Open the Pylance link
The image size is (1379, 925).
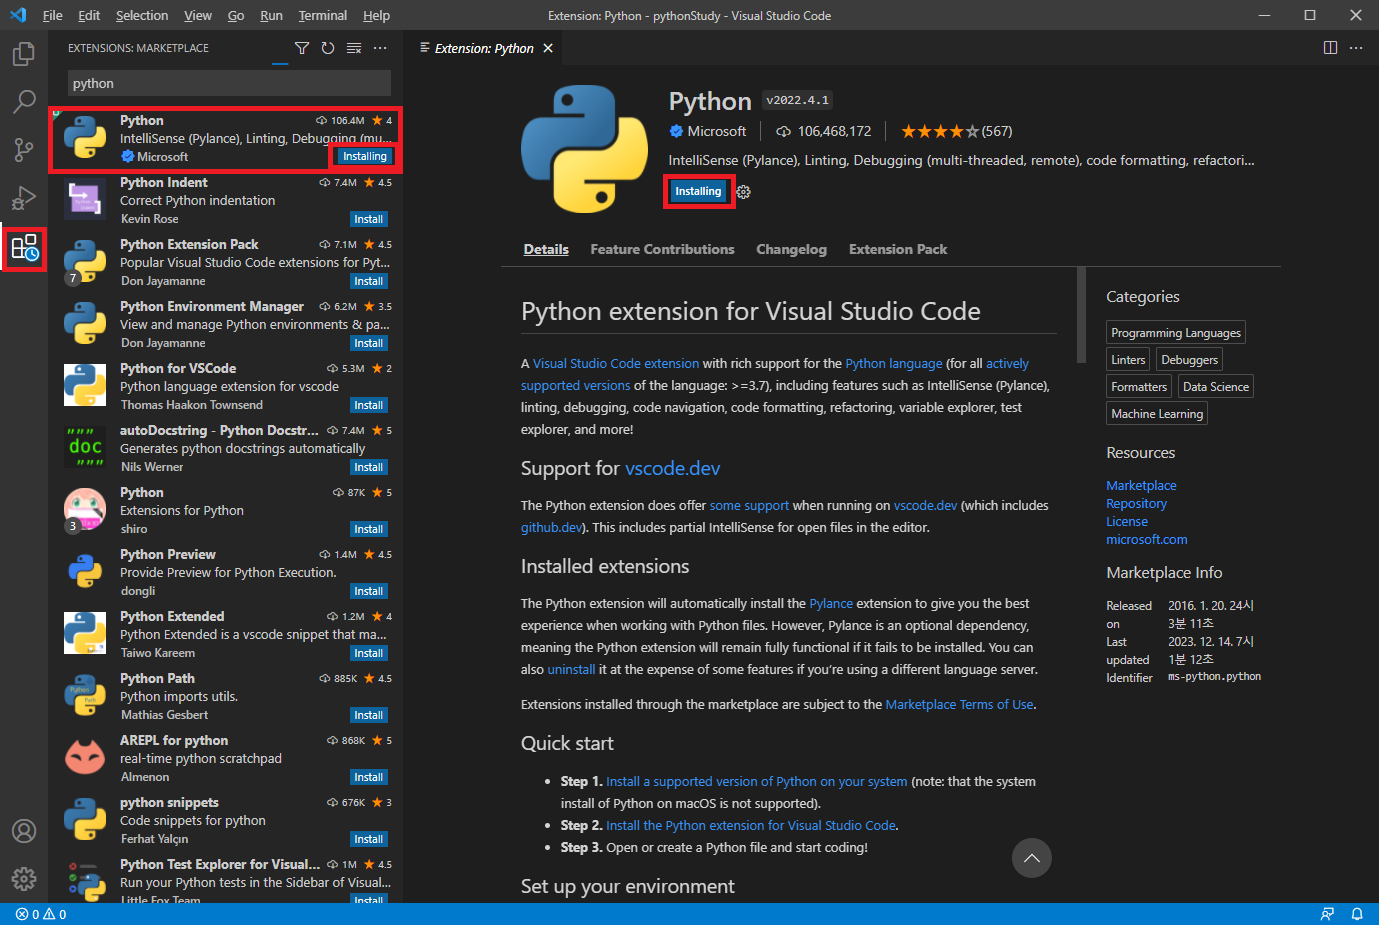pos(831,603)
